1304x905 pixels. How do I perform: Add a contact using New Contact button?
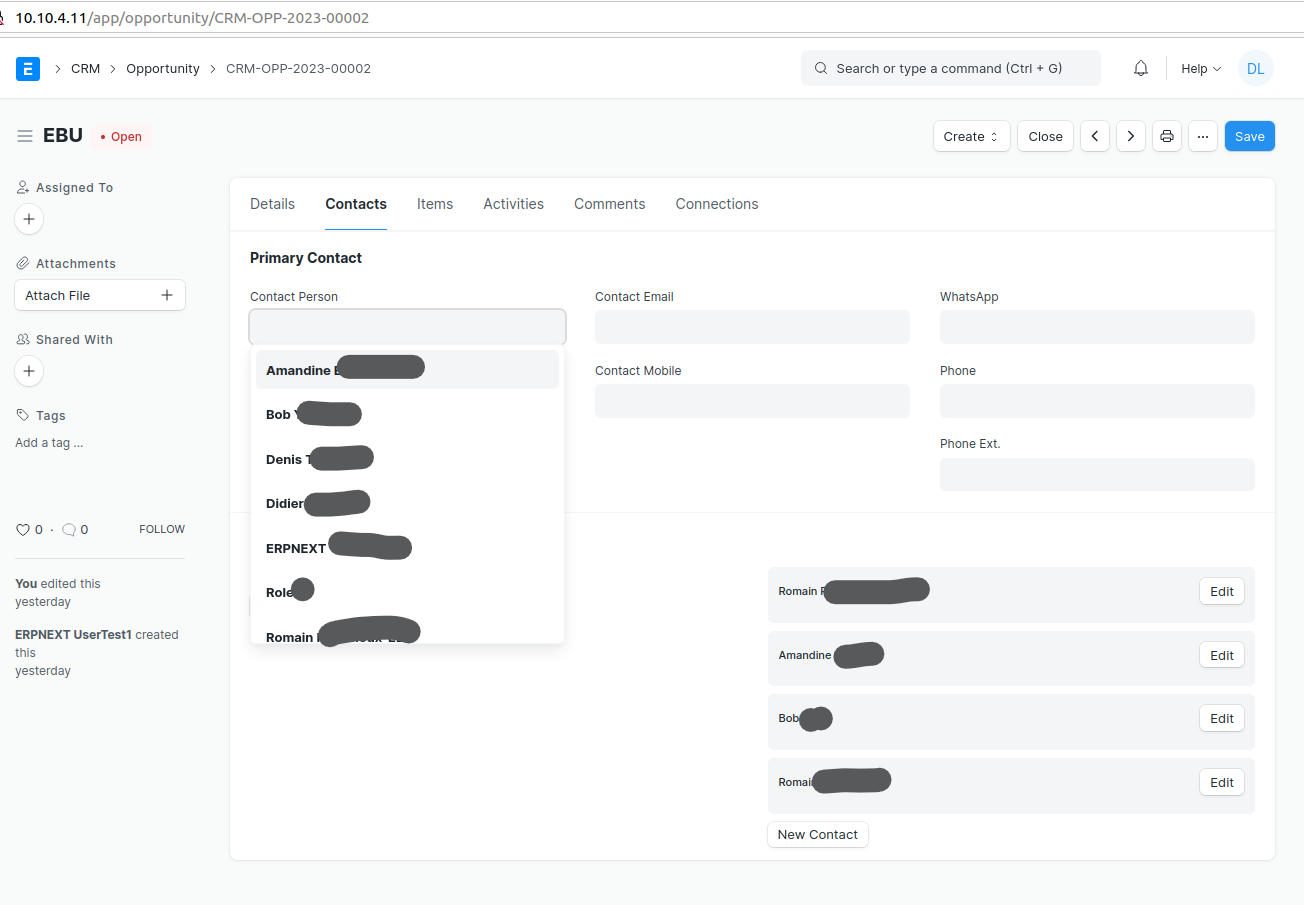tap(817, 834)
